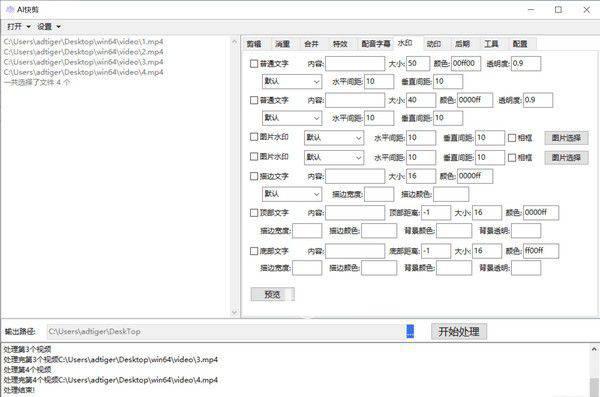Switch to the 后期 tab

tap(462, 44)
